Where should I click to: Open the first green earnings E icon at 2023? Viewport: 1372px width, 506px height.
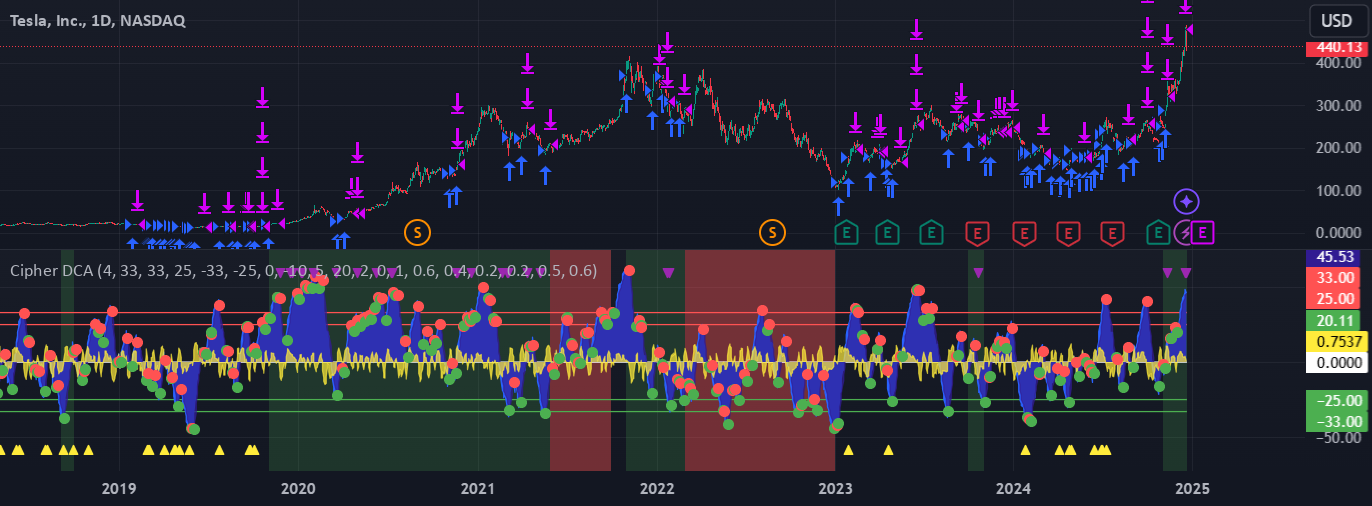pyautogui.click(x=846, y=233)
